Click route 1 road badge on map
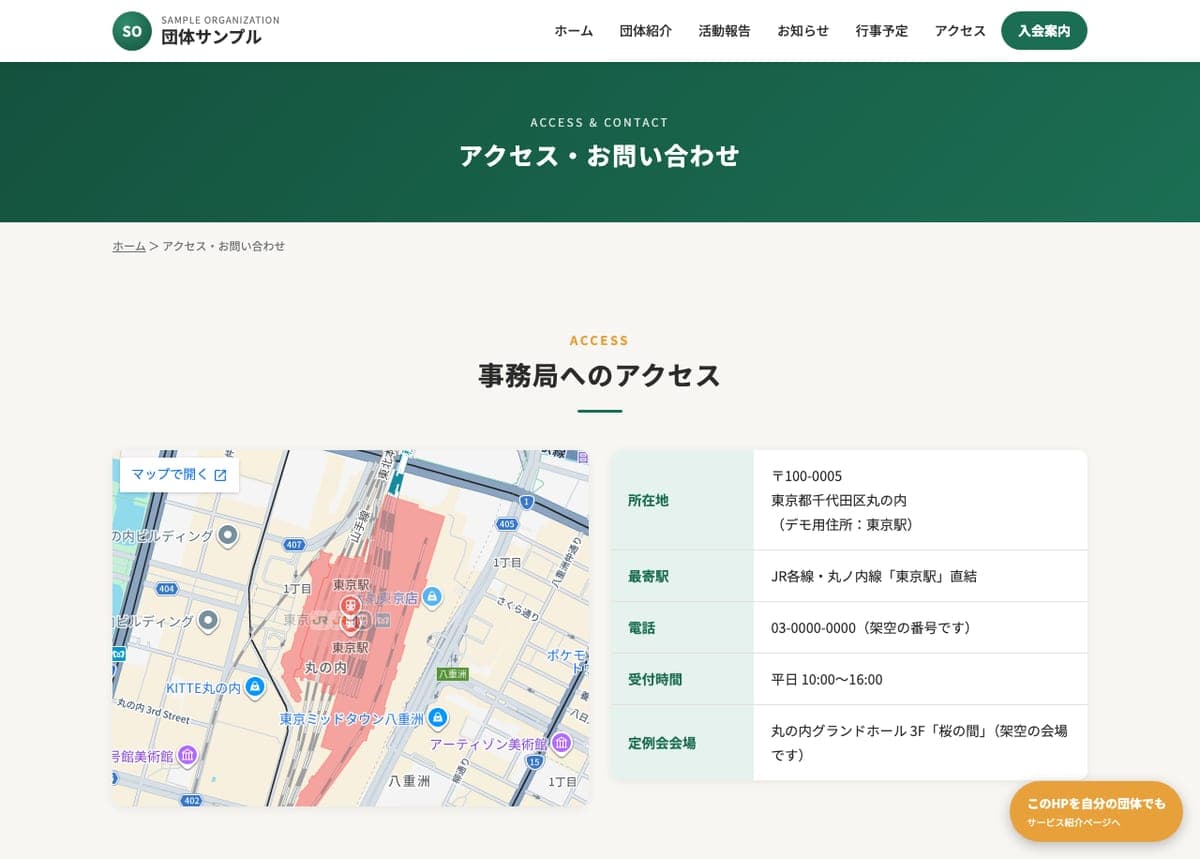 [527, 502]
